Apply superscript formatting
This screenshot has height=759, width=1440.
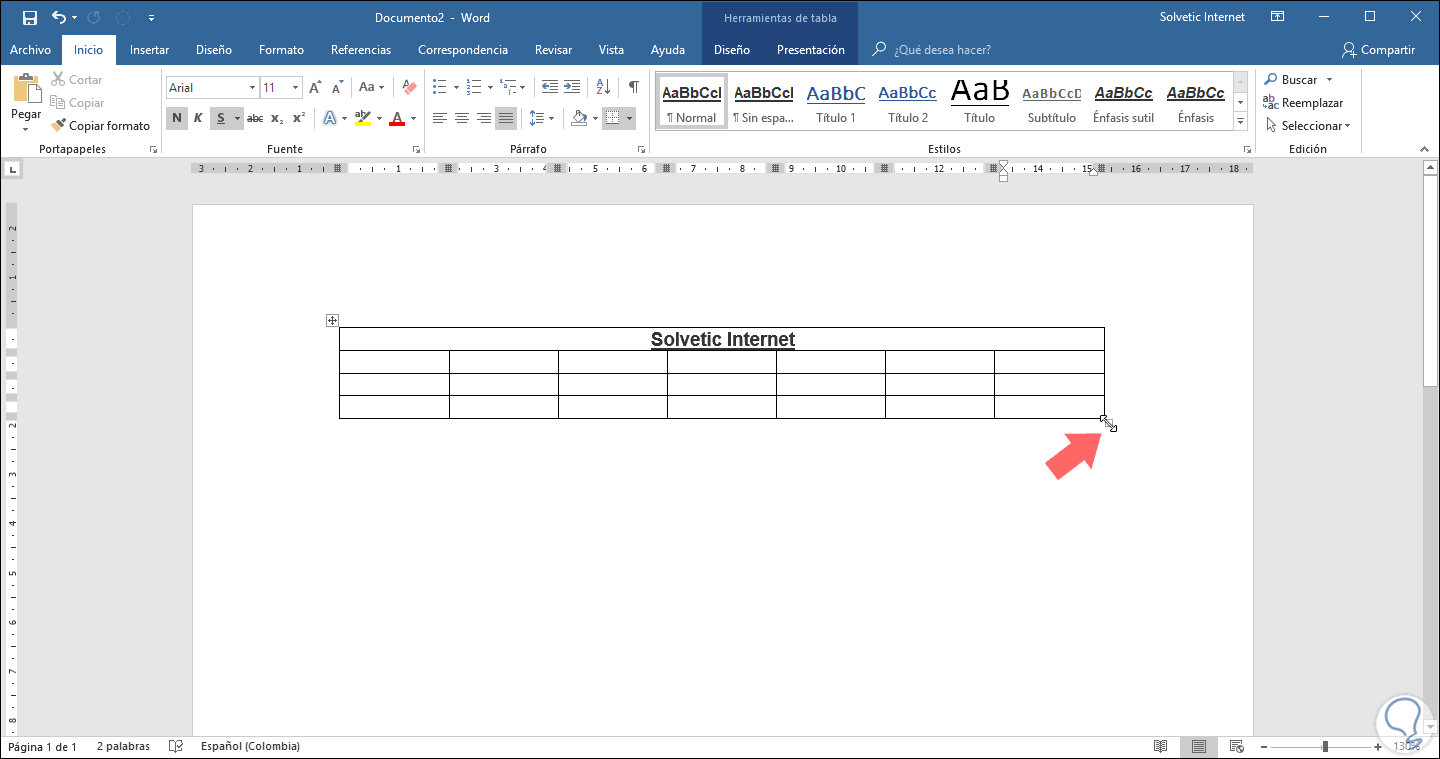pos(299,119)
